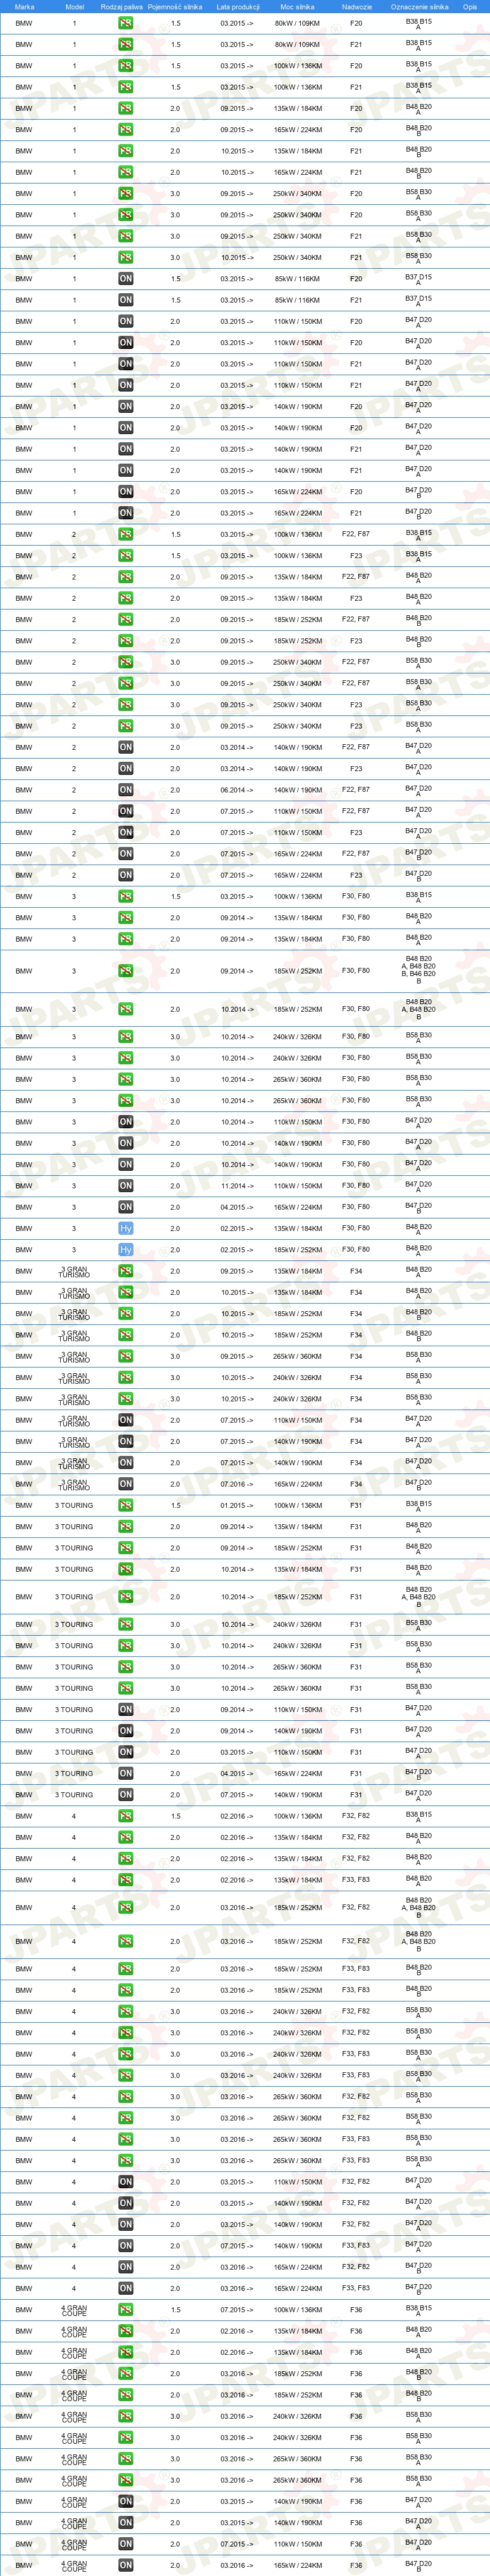Click the Nadwozie column header
The height and width of the screenshot is (2576, 490).
point(356,7)
